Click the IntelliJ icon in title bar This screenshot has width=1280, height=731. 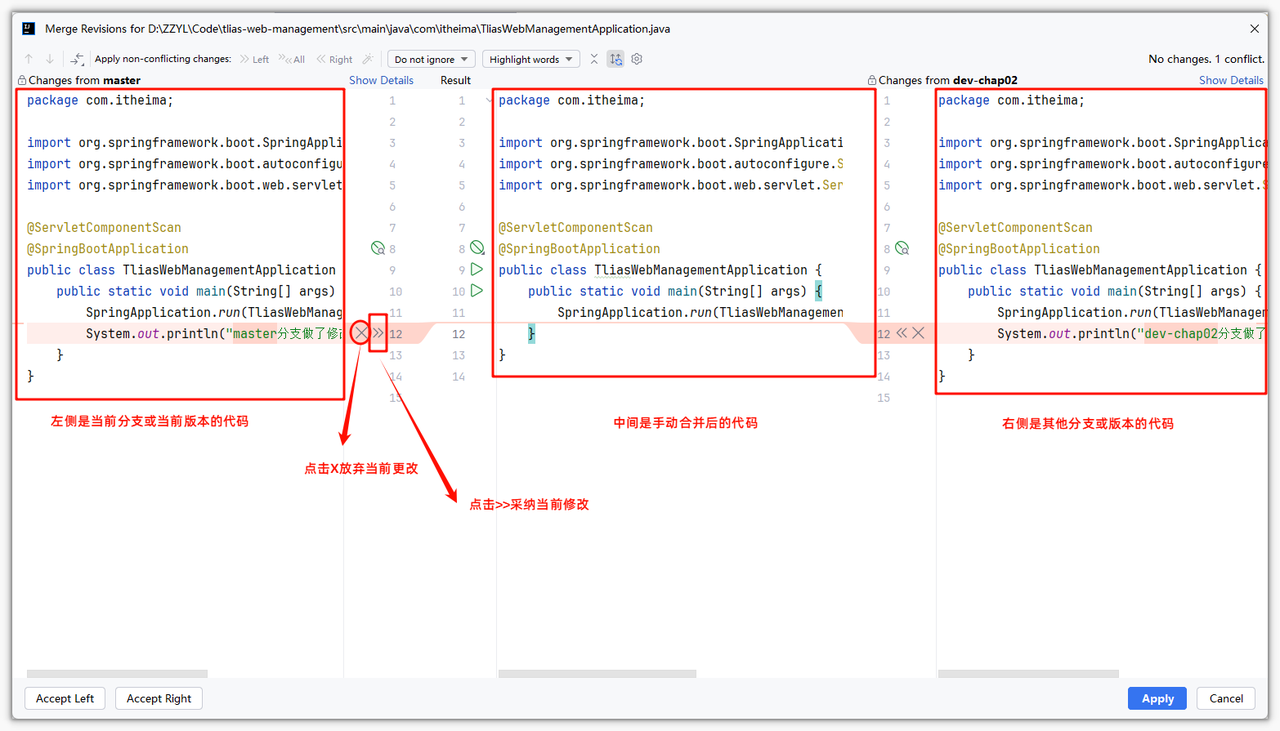tap(28, 29)
